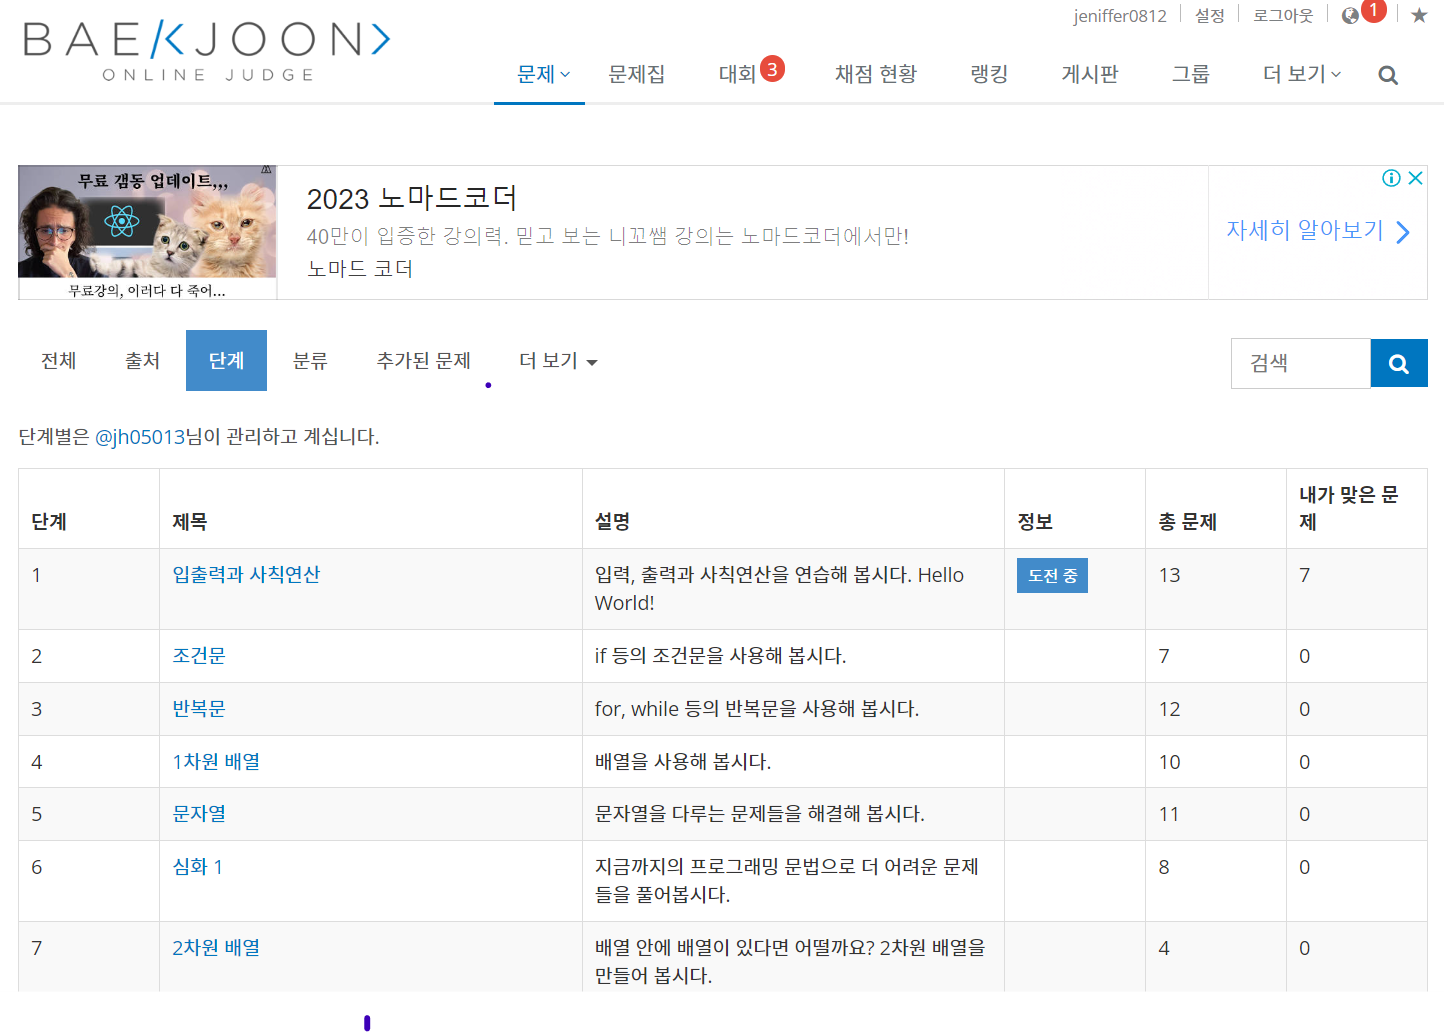Open @jh05013 user link
Image resolution: width=1444 pixels, height=1032 pixels.
click(141, 437)
